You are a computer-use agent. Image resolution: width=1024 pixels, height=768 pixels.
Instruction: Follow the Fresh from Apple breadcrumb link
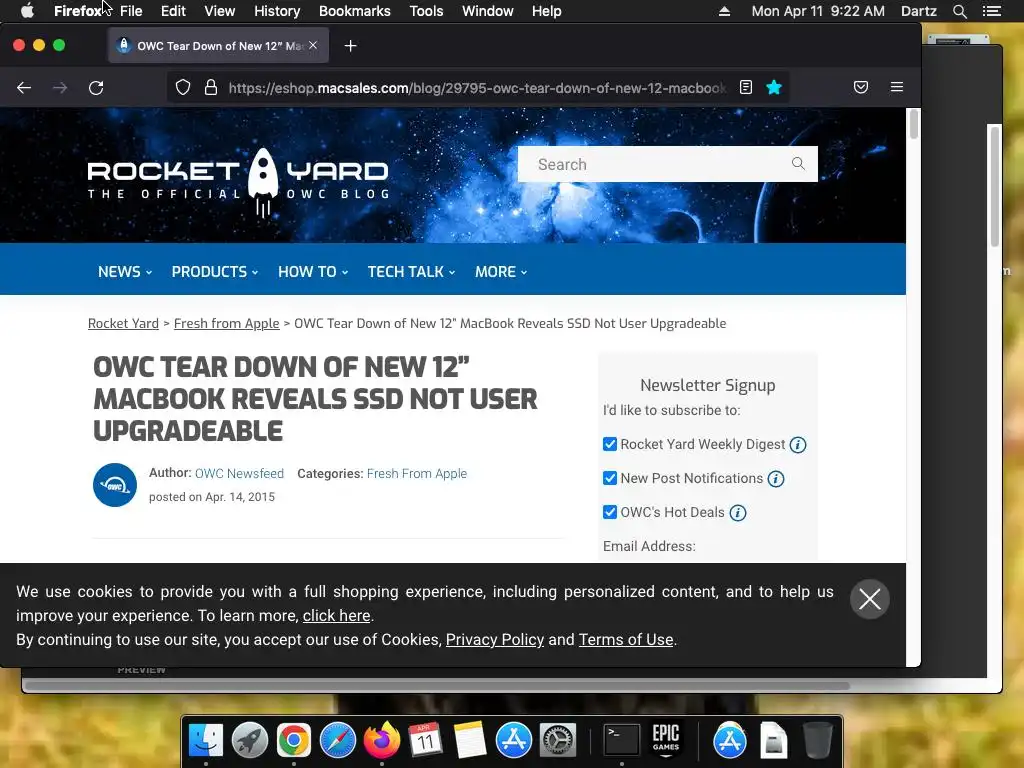point(227,324)
